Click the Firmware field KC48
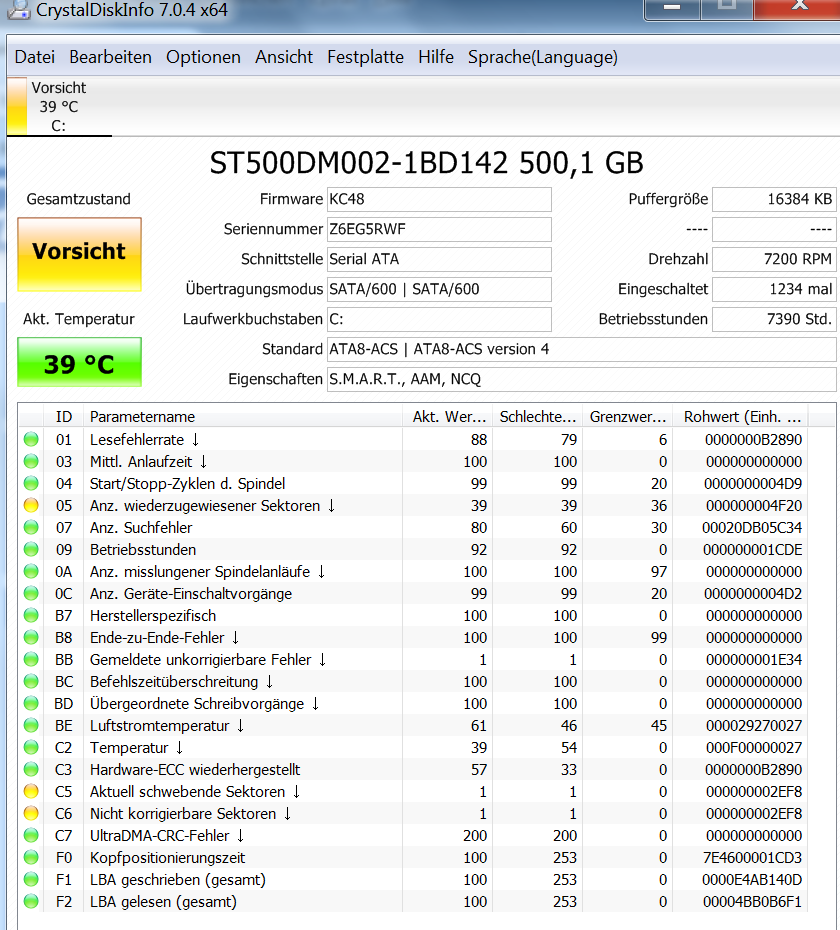840x930 pixels. coord(439,199)
